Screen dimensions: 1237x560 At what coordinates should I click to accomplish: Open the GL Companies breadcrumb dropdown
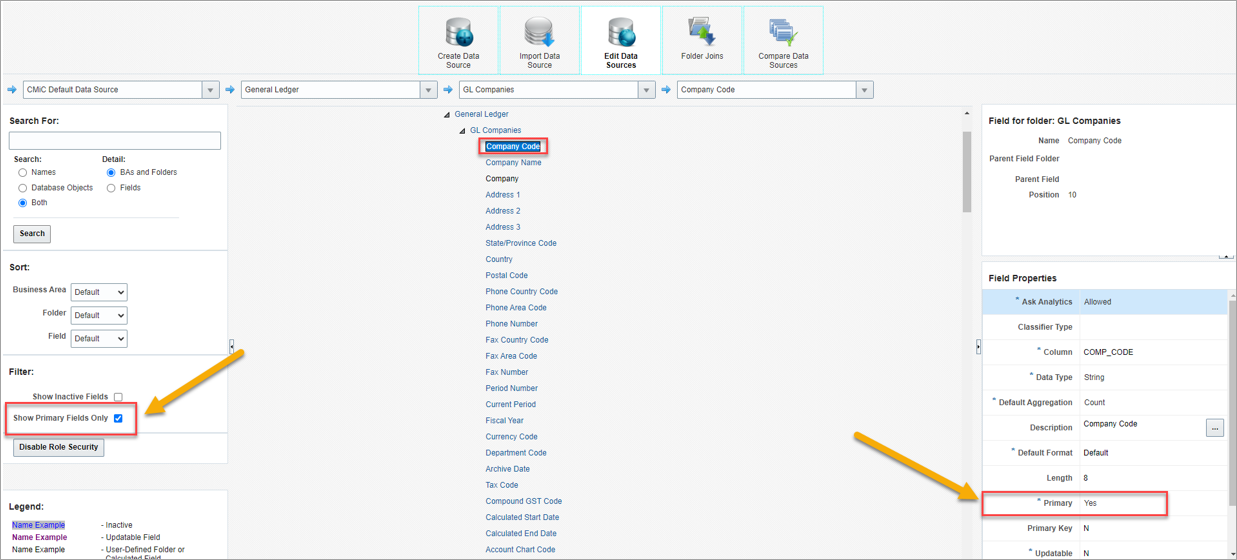pyautogui.click(x=646, y=90)
